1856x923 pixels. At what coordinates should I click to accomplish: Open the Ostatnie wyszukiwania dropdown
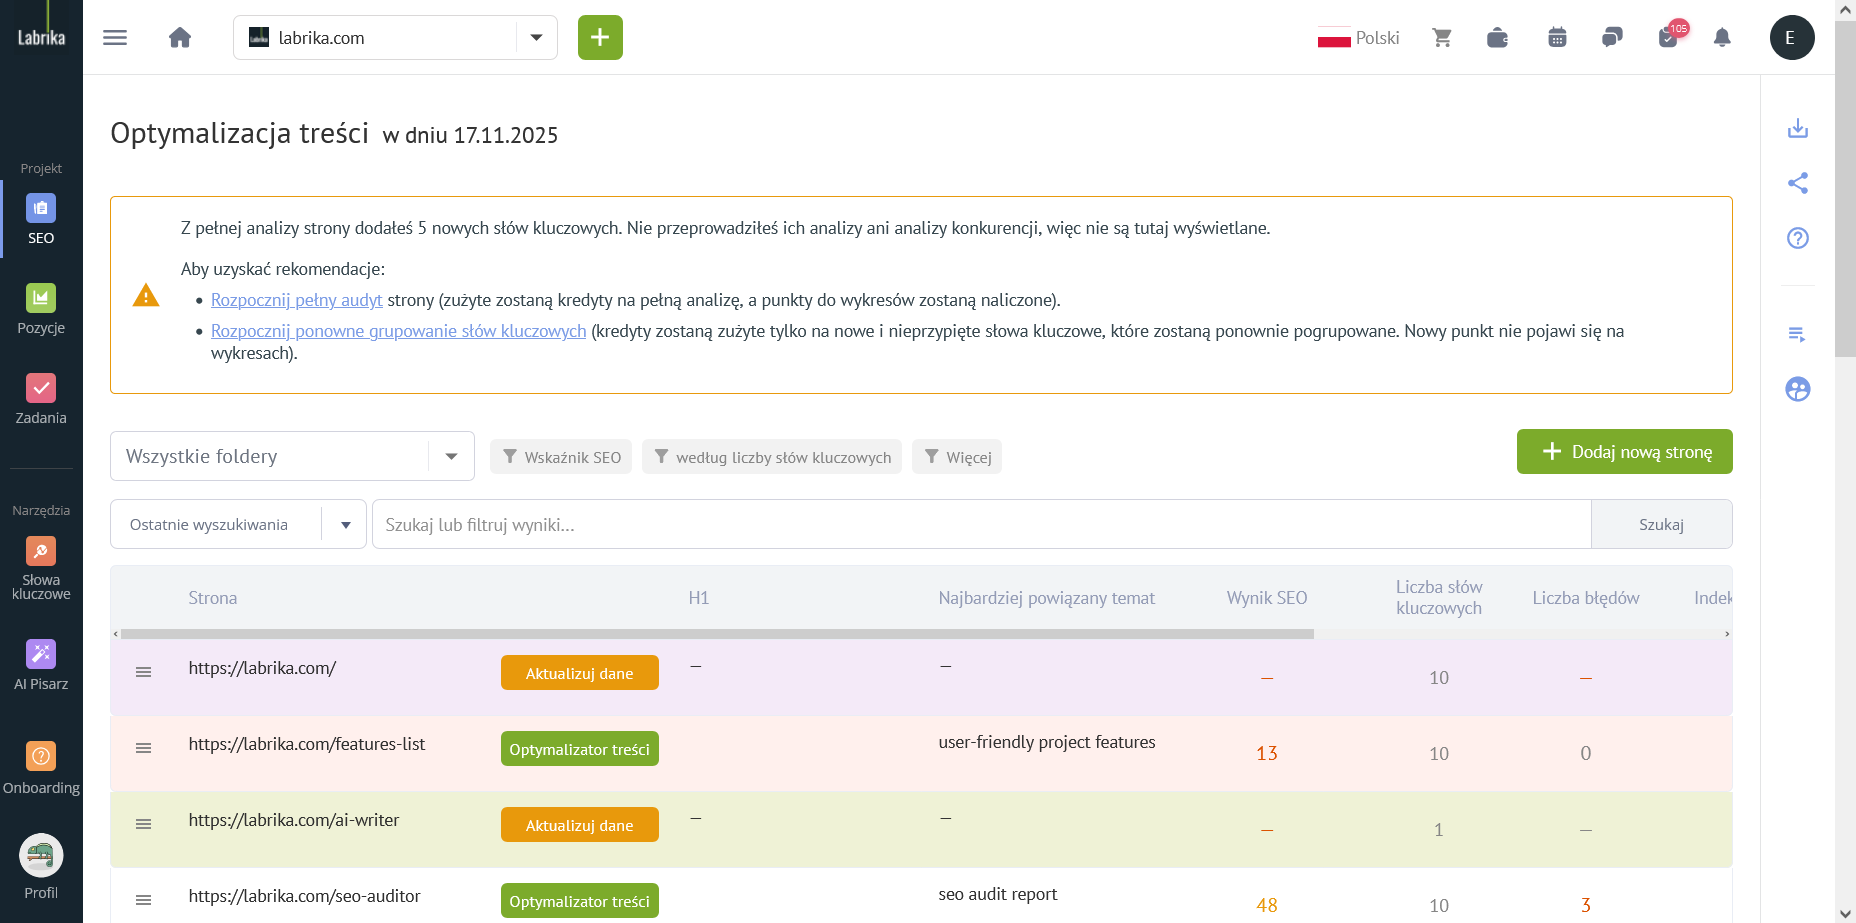[345, 525]
